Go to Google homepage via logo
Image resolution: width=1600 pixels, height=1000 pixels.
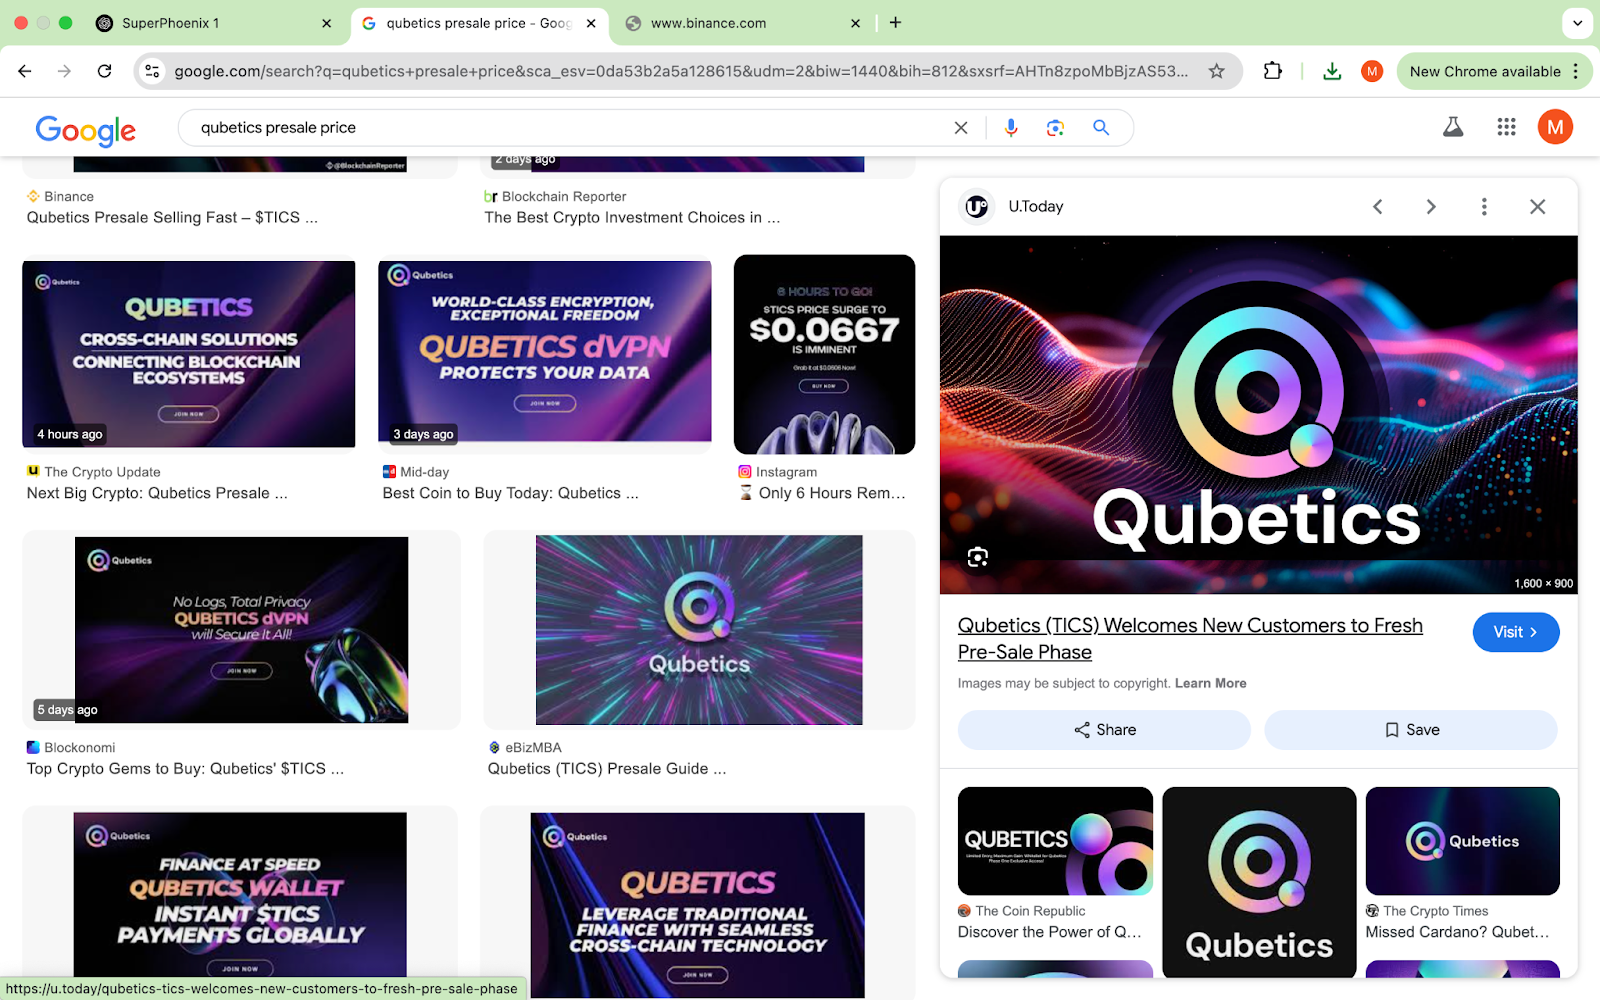point(85,129)
